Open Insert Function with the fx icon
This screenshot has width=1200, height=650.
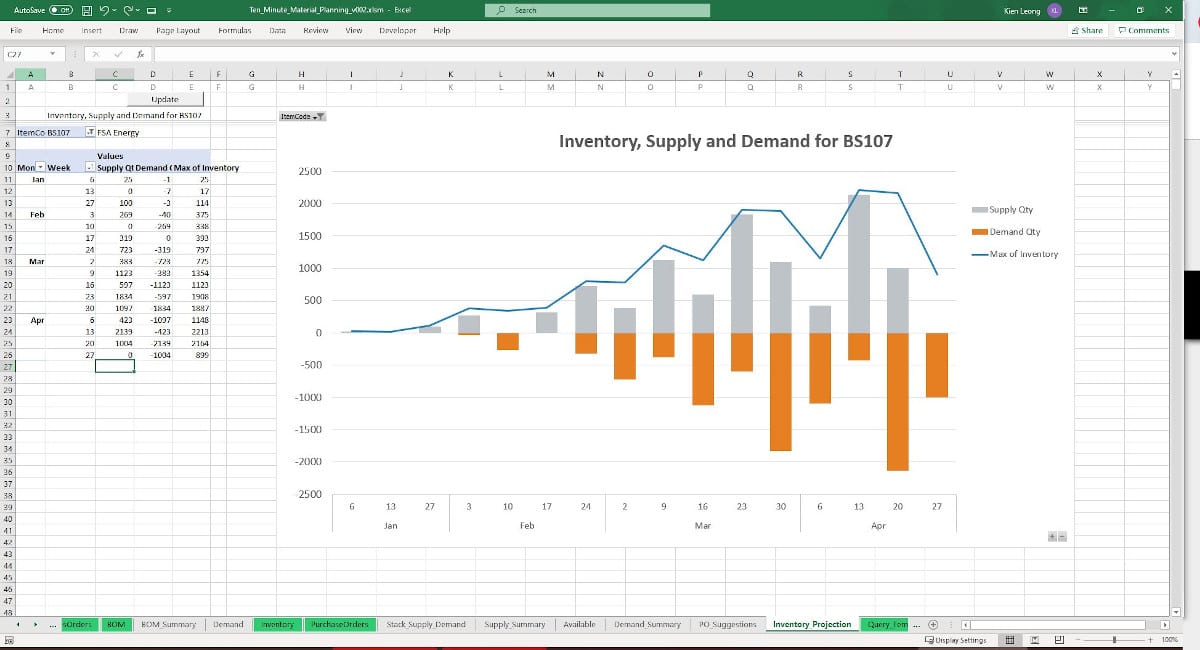pos(141,53)
